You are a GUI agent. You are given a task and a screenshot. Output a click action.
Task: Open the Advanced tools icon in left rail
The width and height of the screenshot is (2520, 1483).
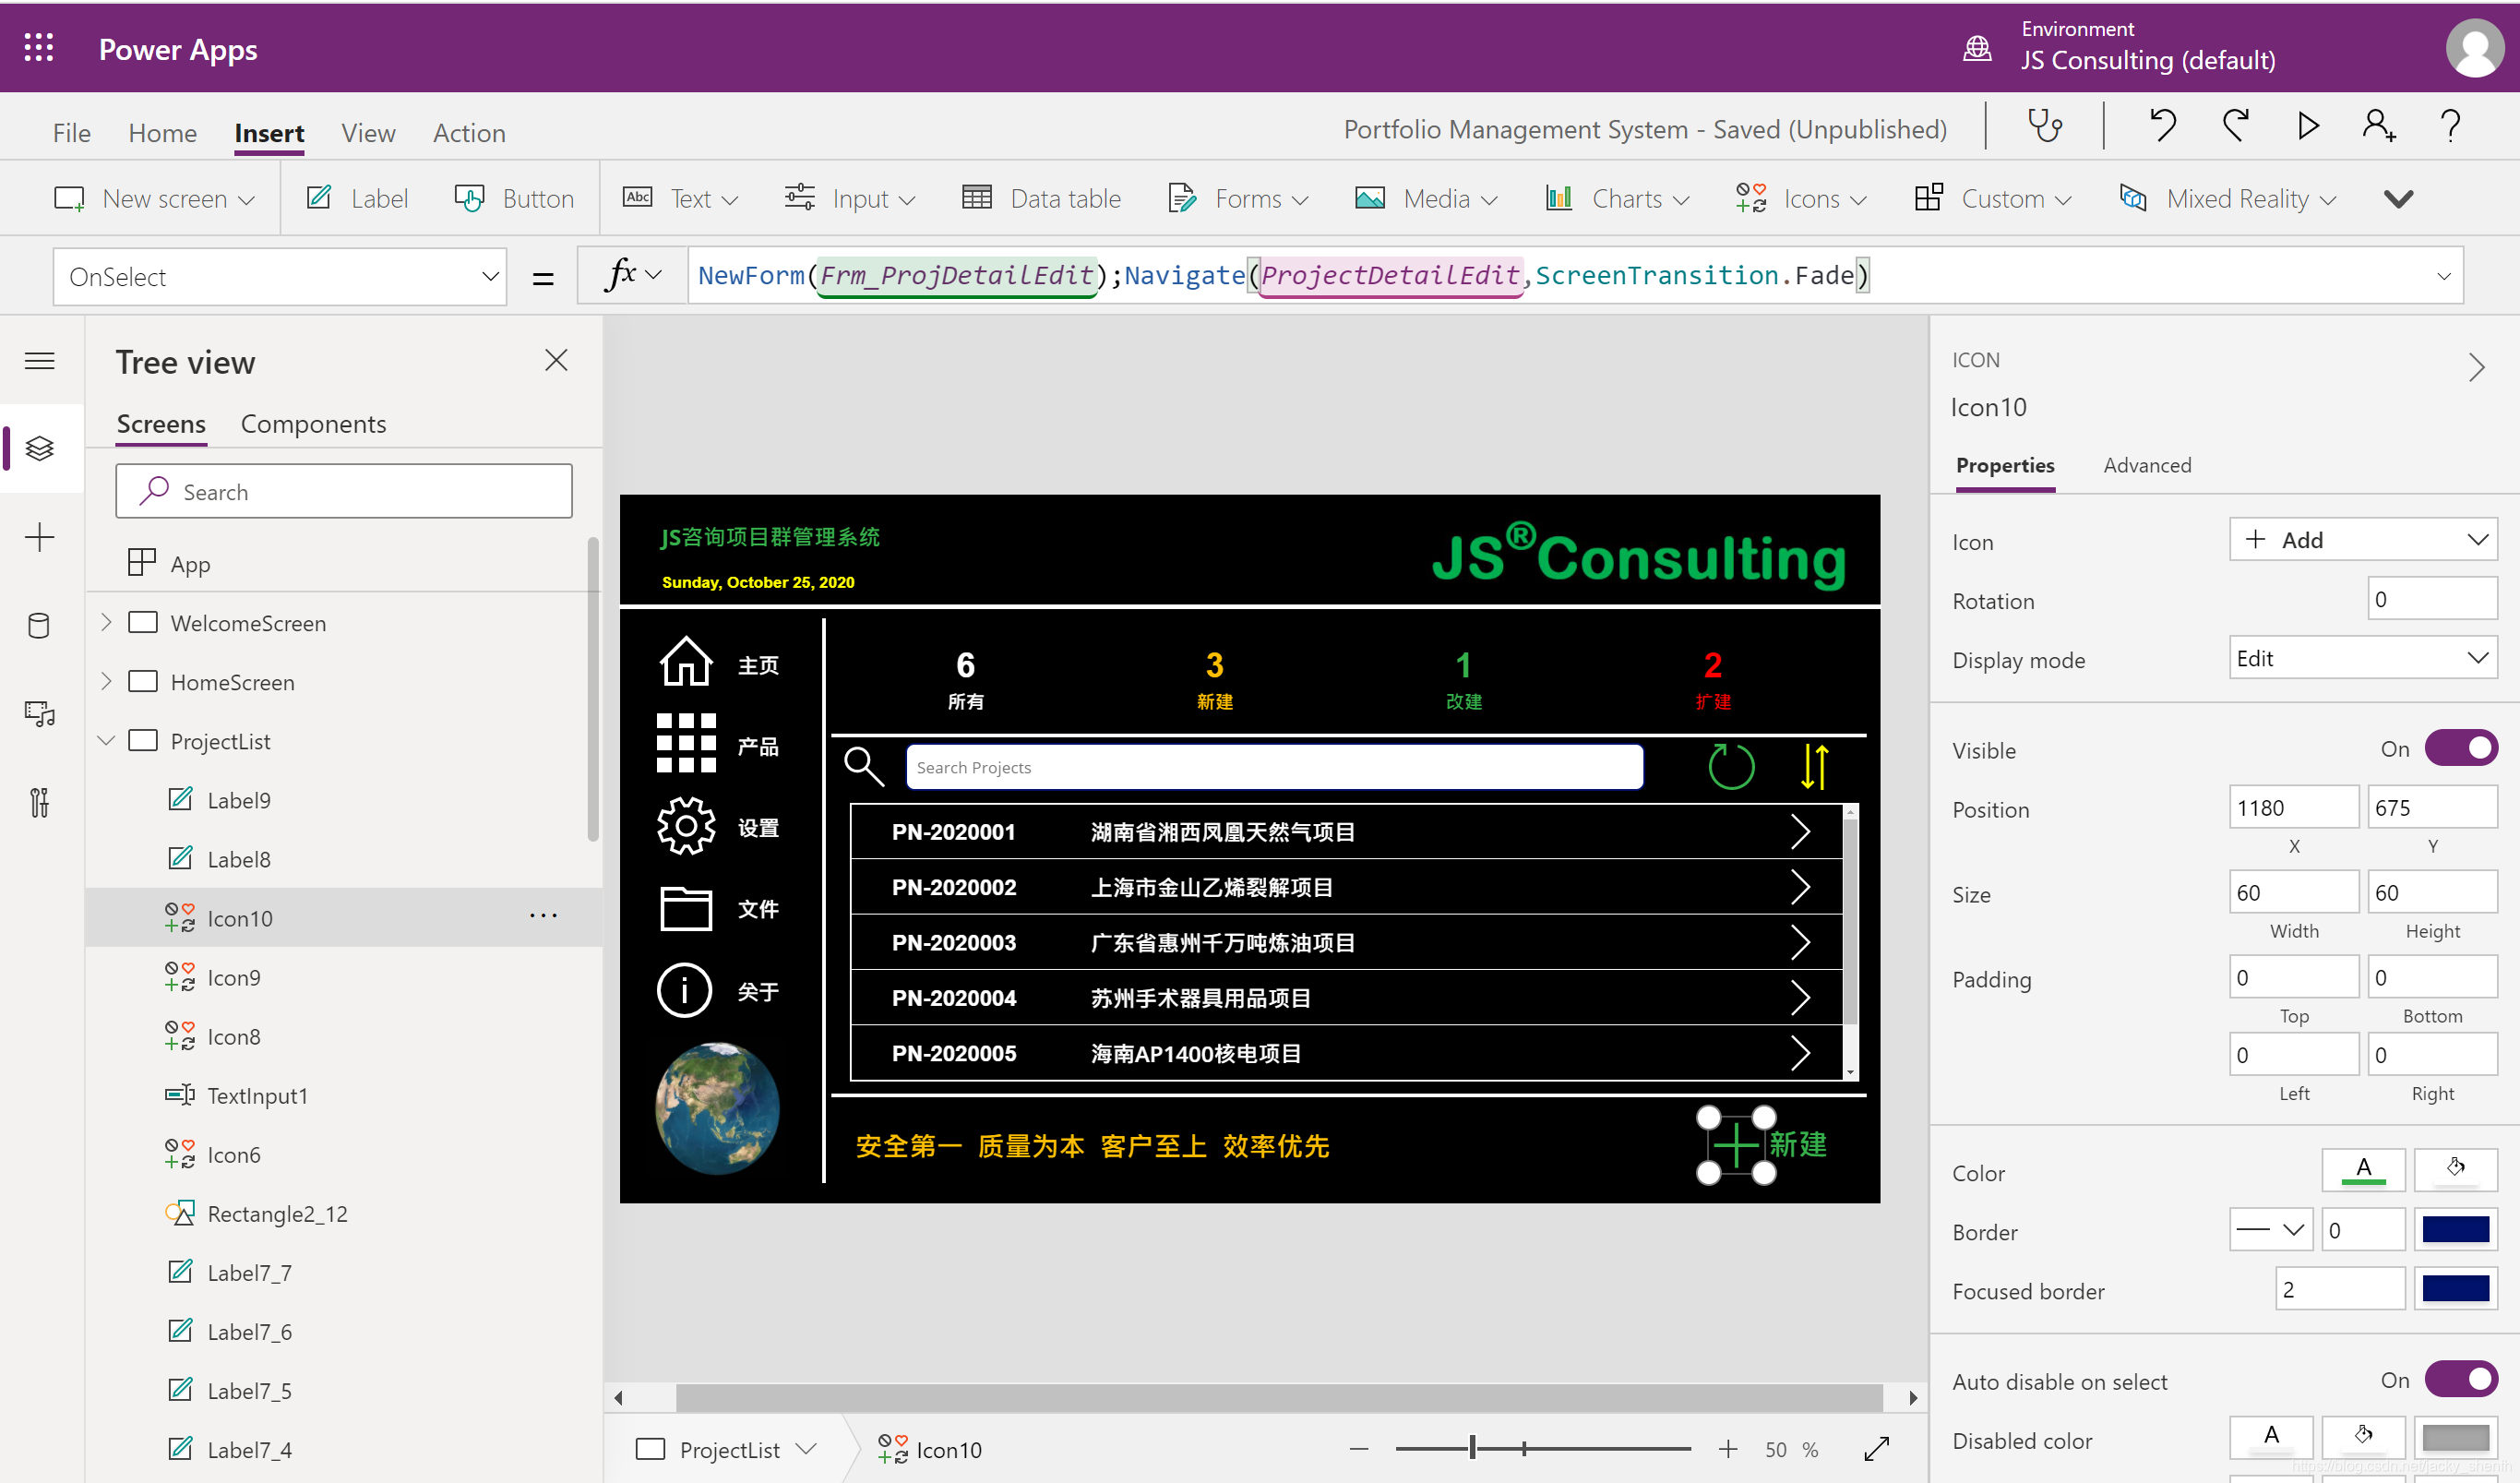[40, 802]
